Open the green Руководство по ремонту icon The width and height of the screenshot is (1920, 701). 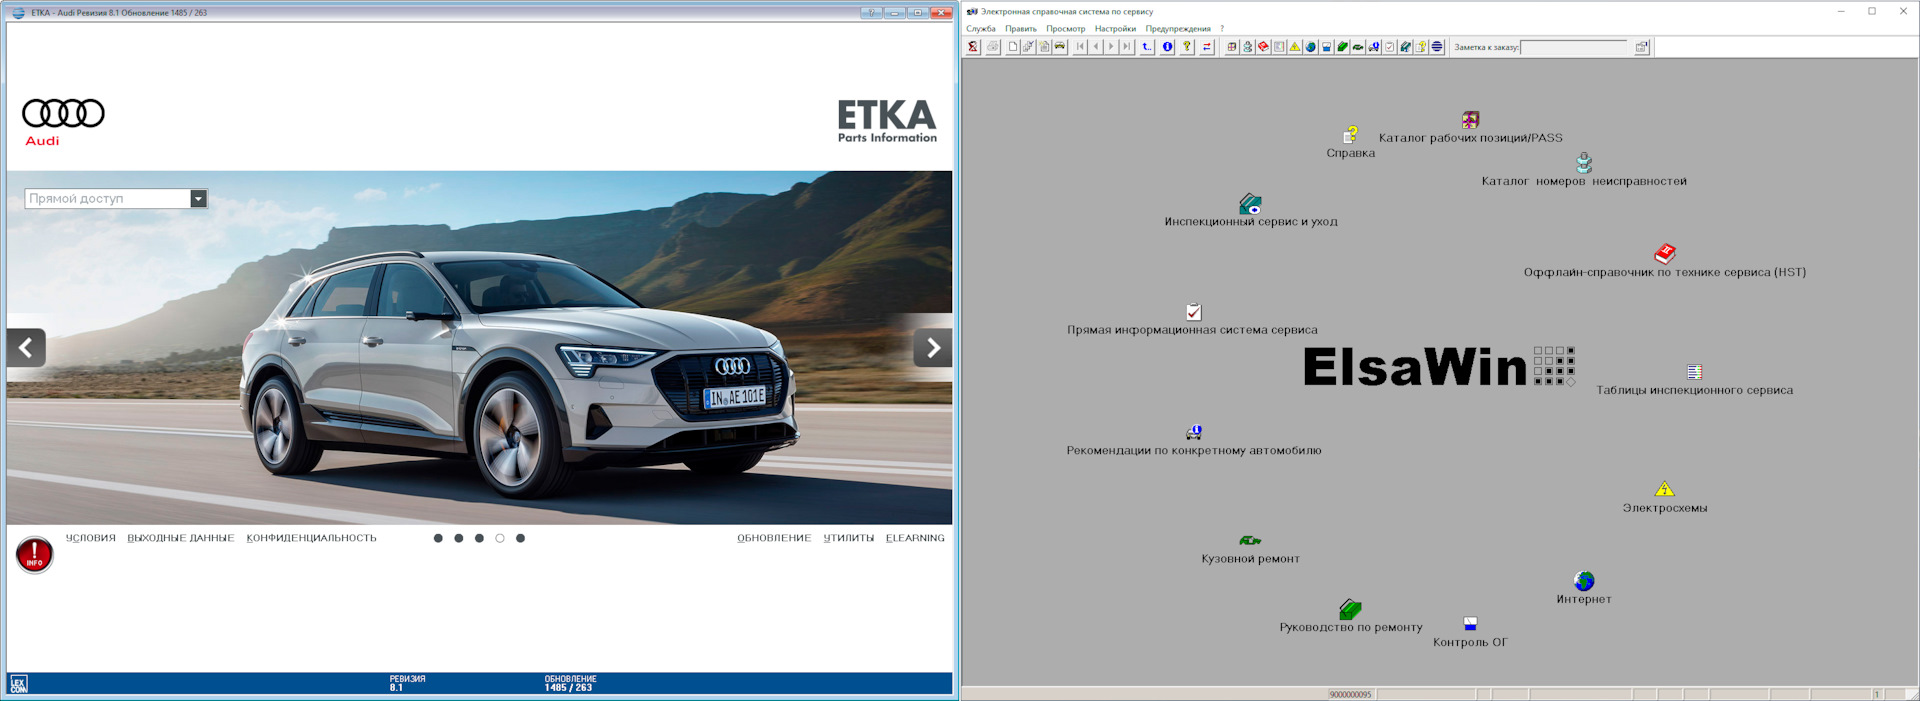[x=1350, y=609]
